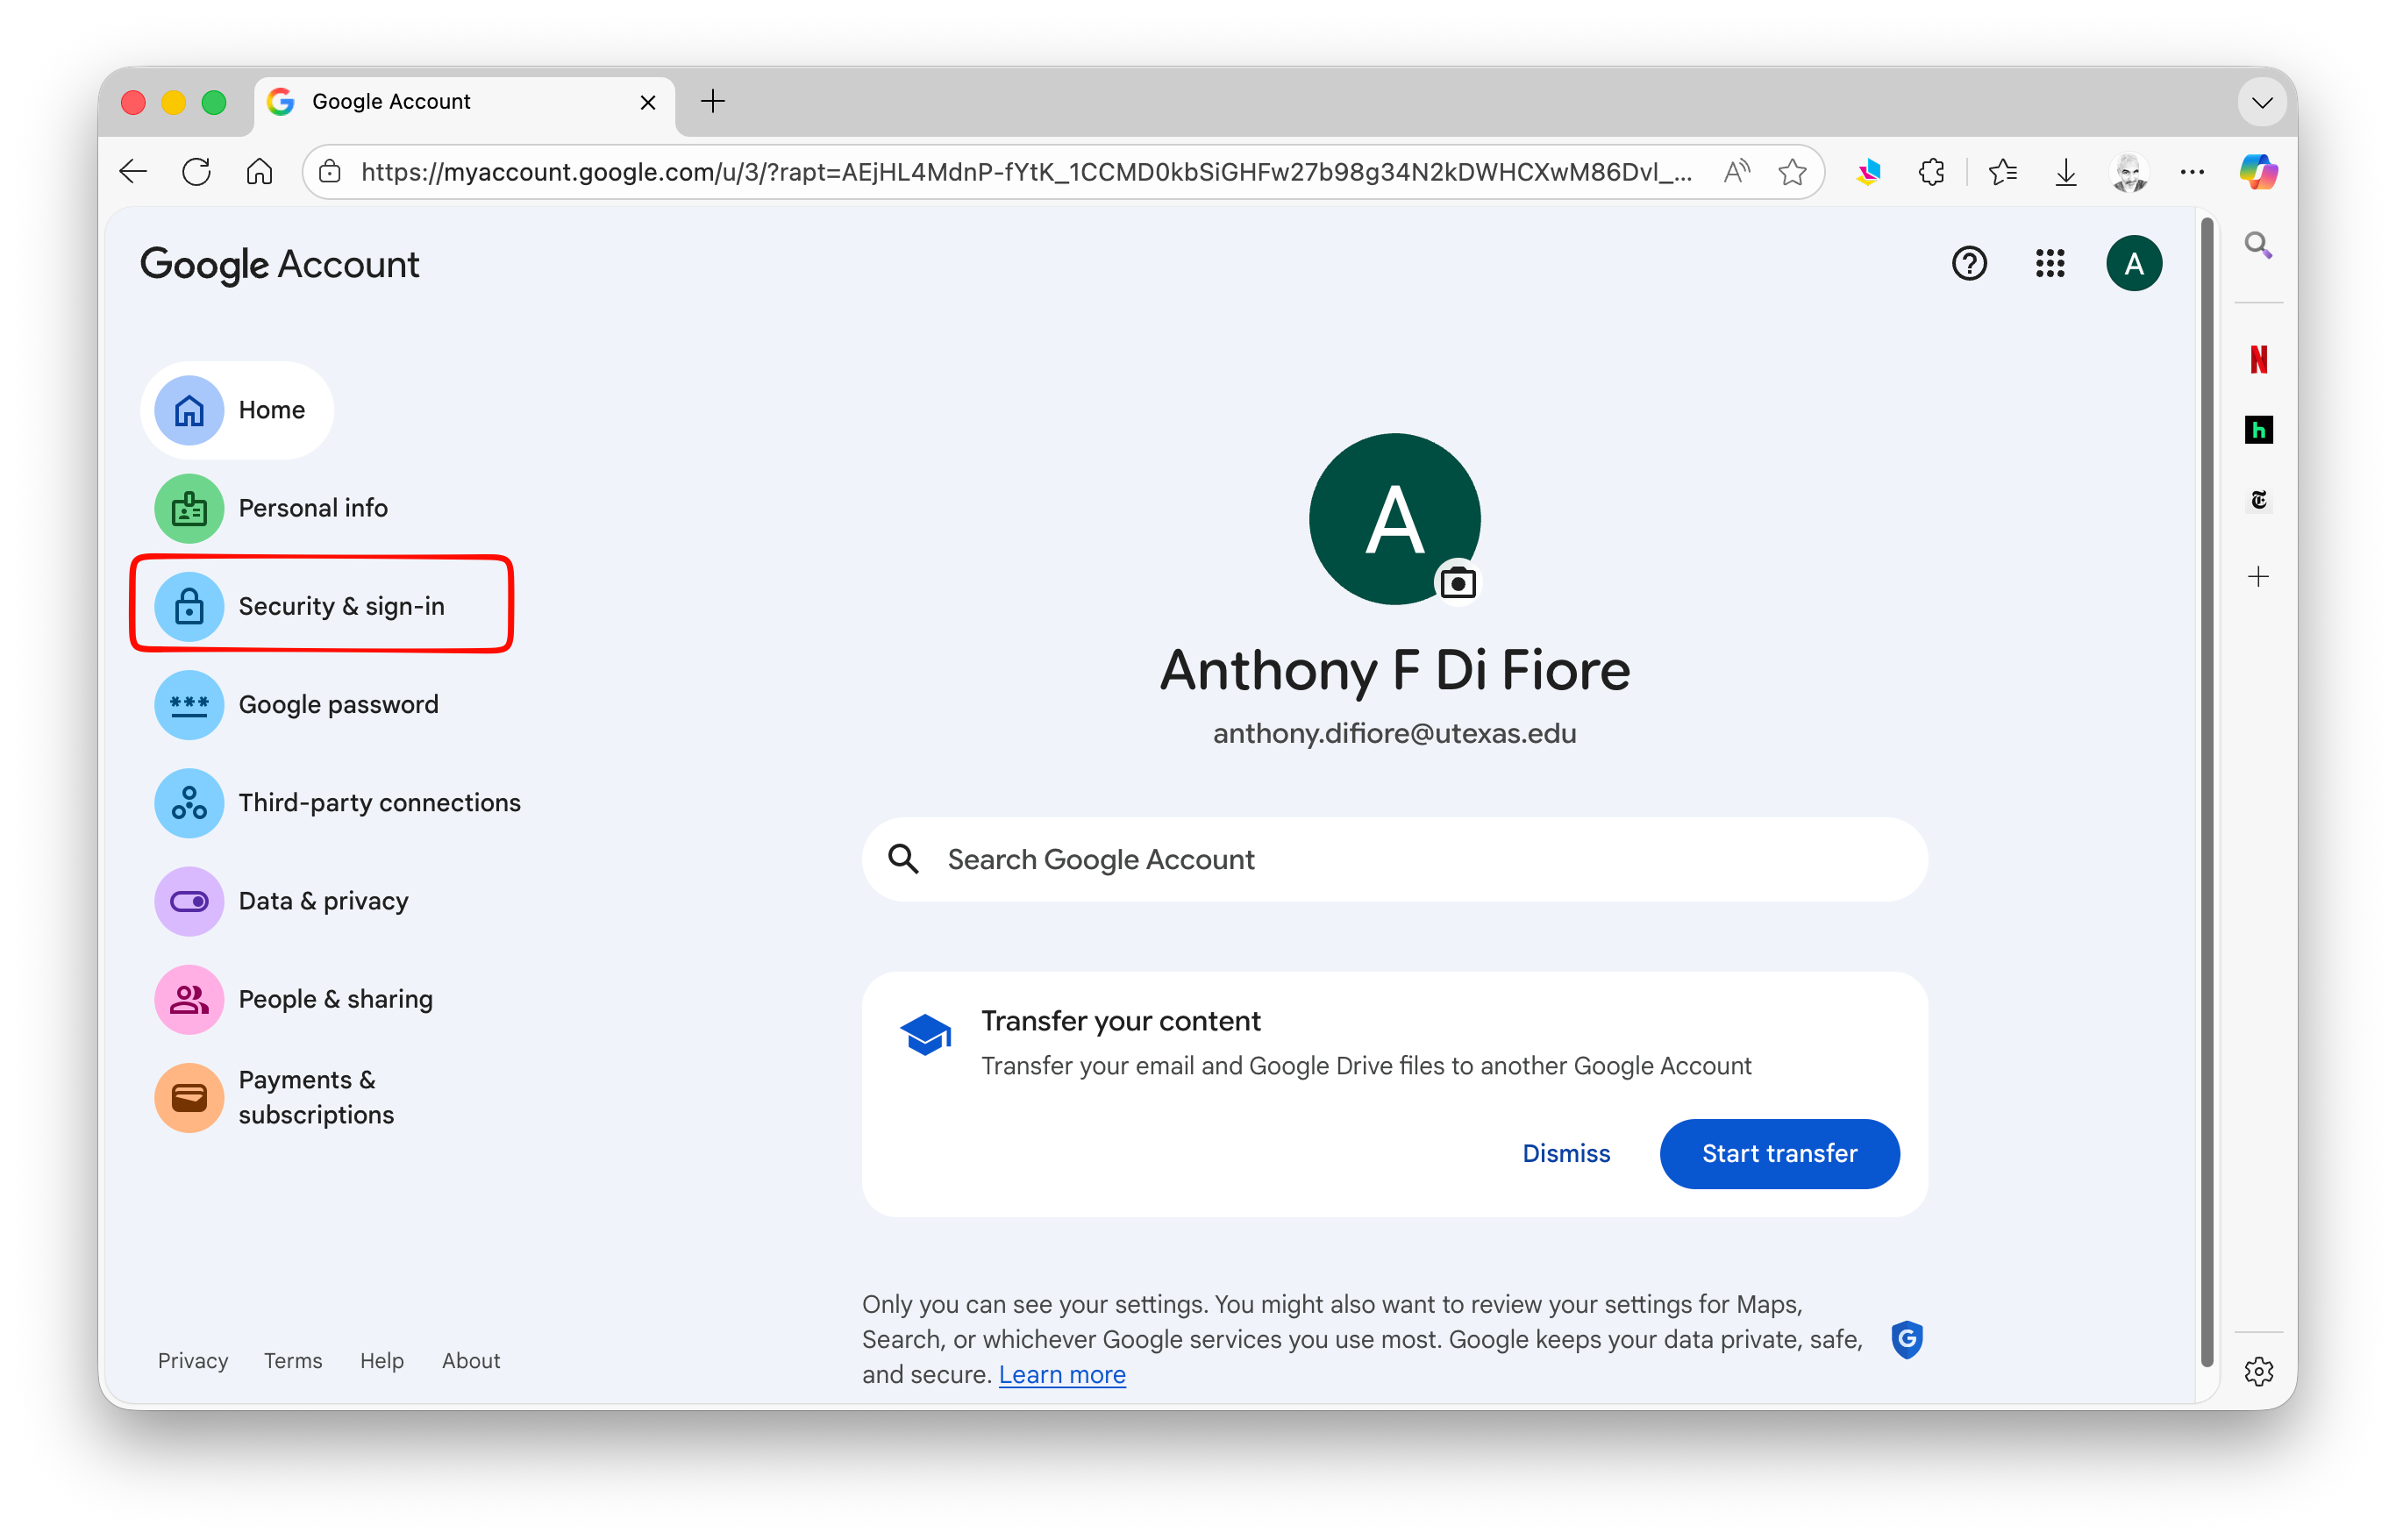Open Copilot in the browser toolbar

tap(2258, 172)
